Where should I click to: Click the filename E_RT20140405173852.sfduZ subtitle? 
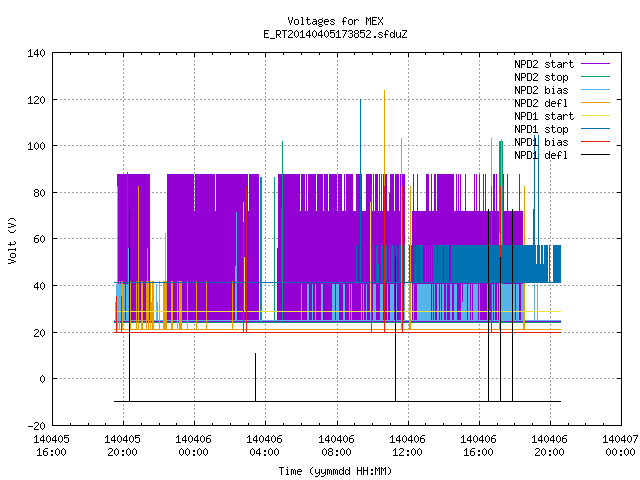pyautogui.click(x=335, y=34)
